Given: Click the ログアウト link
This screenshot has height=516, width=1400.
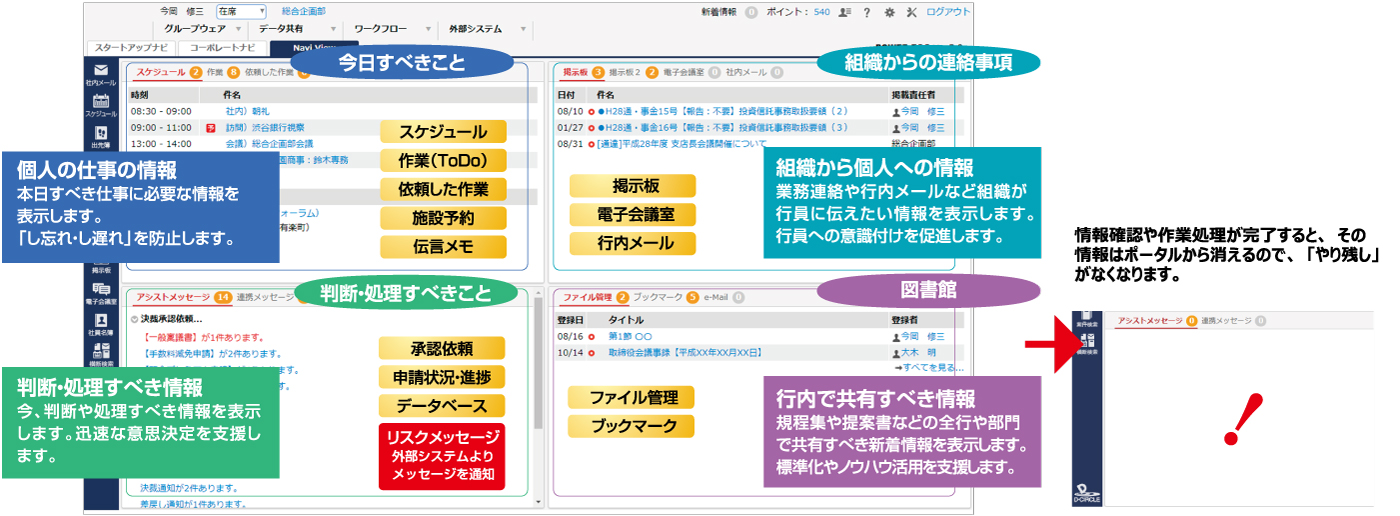Looking at the screenshot, I should (948, 12).
